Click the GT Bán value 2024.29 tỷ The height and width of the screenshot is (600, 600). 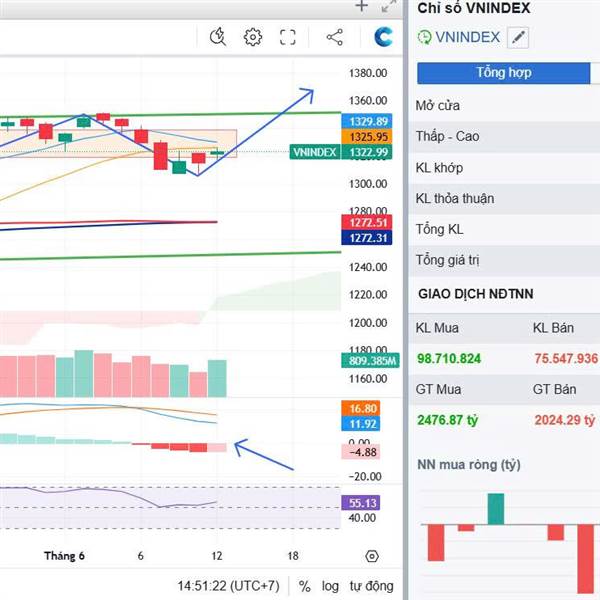565,420
